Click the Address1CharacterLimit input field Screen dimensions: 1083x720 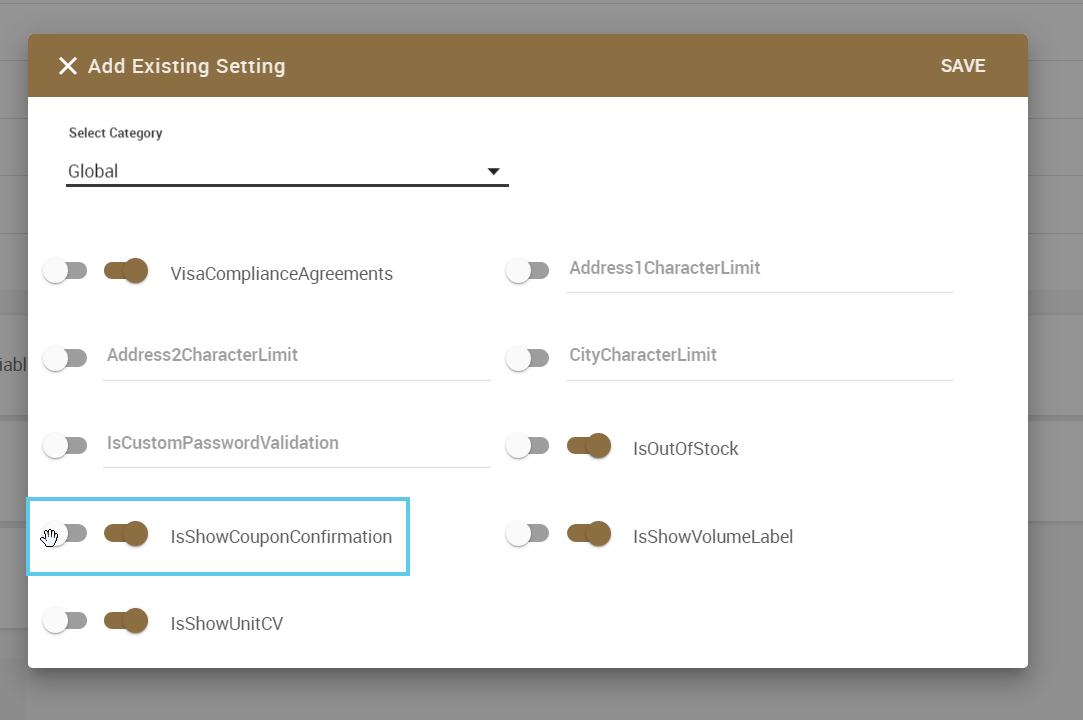[x=758, y=269]
